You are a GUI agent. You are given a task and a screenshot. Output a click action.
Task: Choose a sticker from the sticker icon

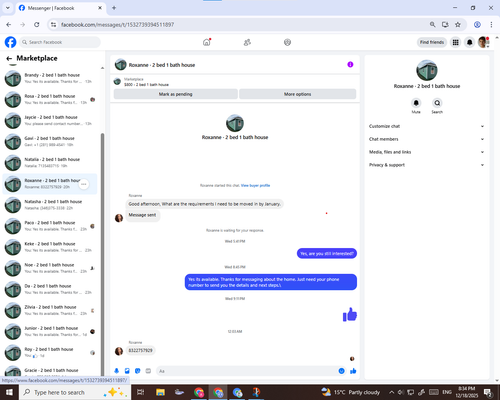[138, 371]
